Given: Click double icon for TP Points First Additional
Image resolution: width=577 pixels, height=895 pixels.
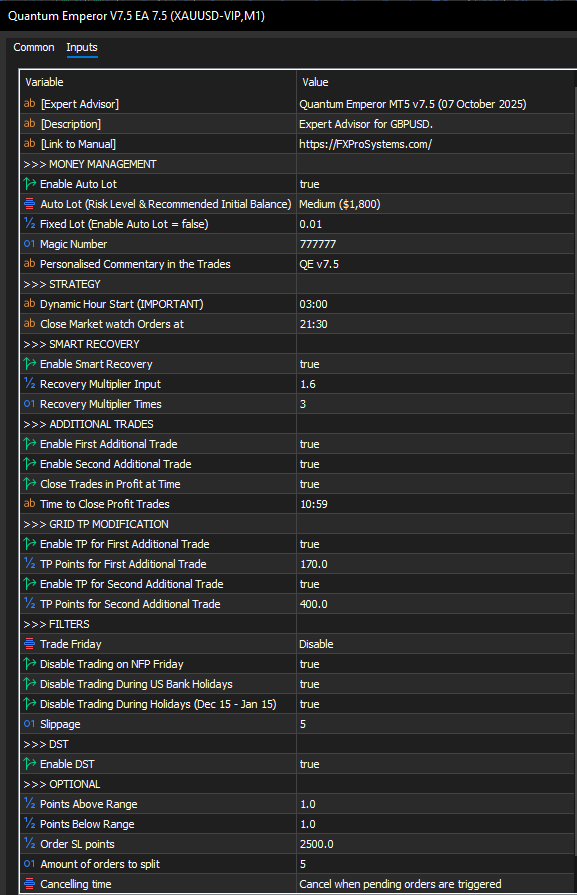Looking at the screenshot, I should (x=30, y=563).
